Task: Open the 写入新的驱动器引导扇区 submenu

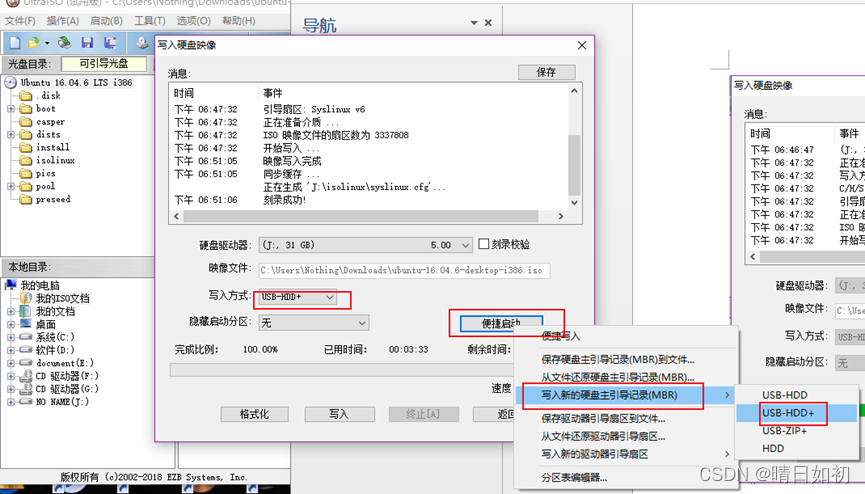Action: [626, 454]
